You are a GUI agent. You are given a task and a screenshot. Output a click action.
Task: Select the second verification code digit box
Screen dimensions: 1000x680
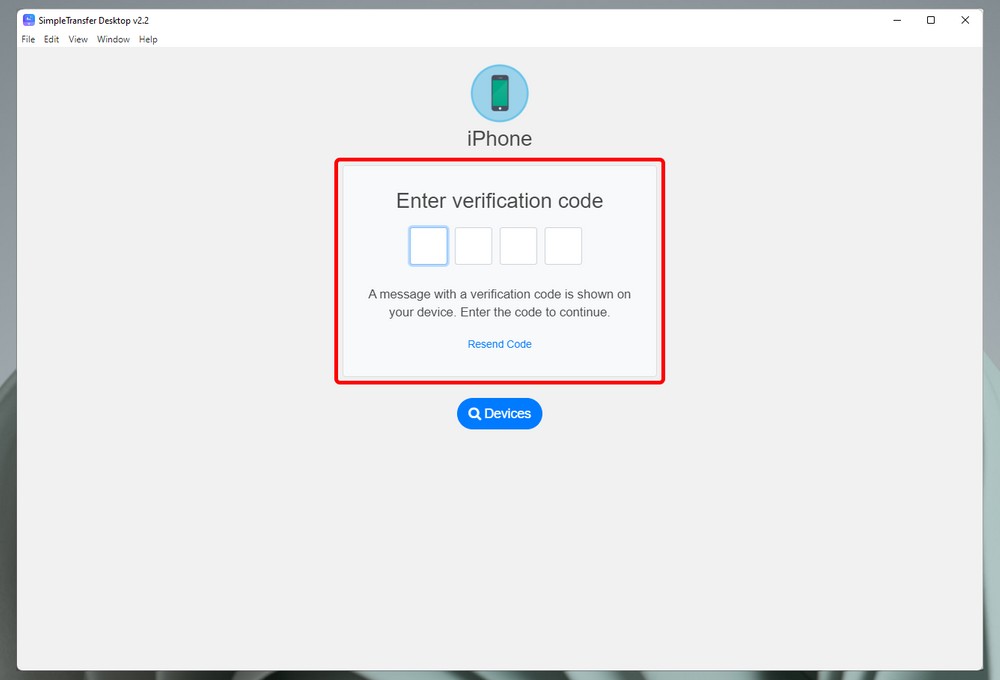(473, 246)
